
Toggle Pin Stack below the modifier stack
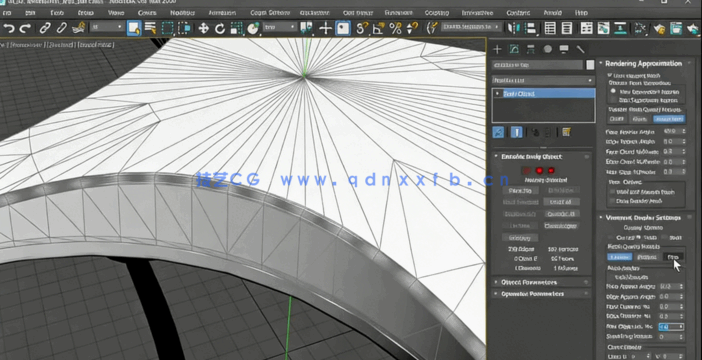coord(498,132)
